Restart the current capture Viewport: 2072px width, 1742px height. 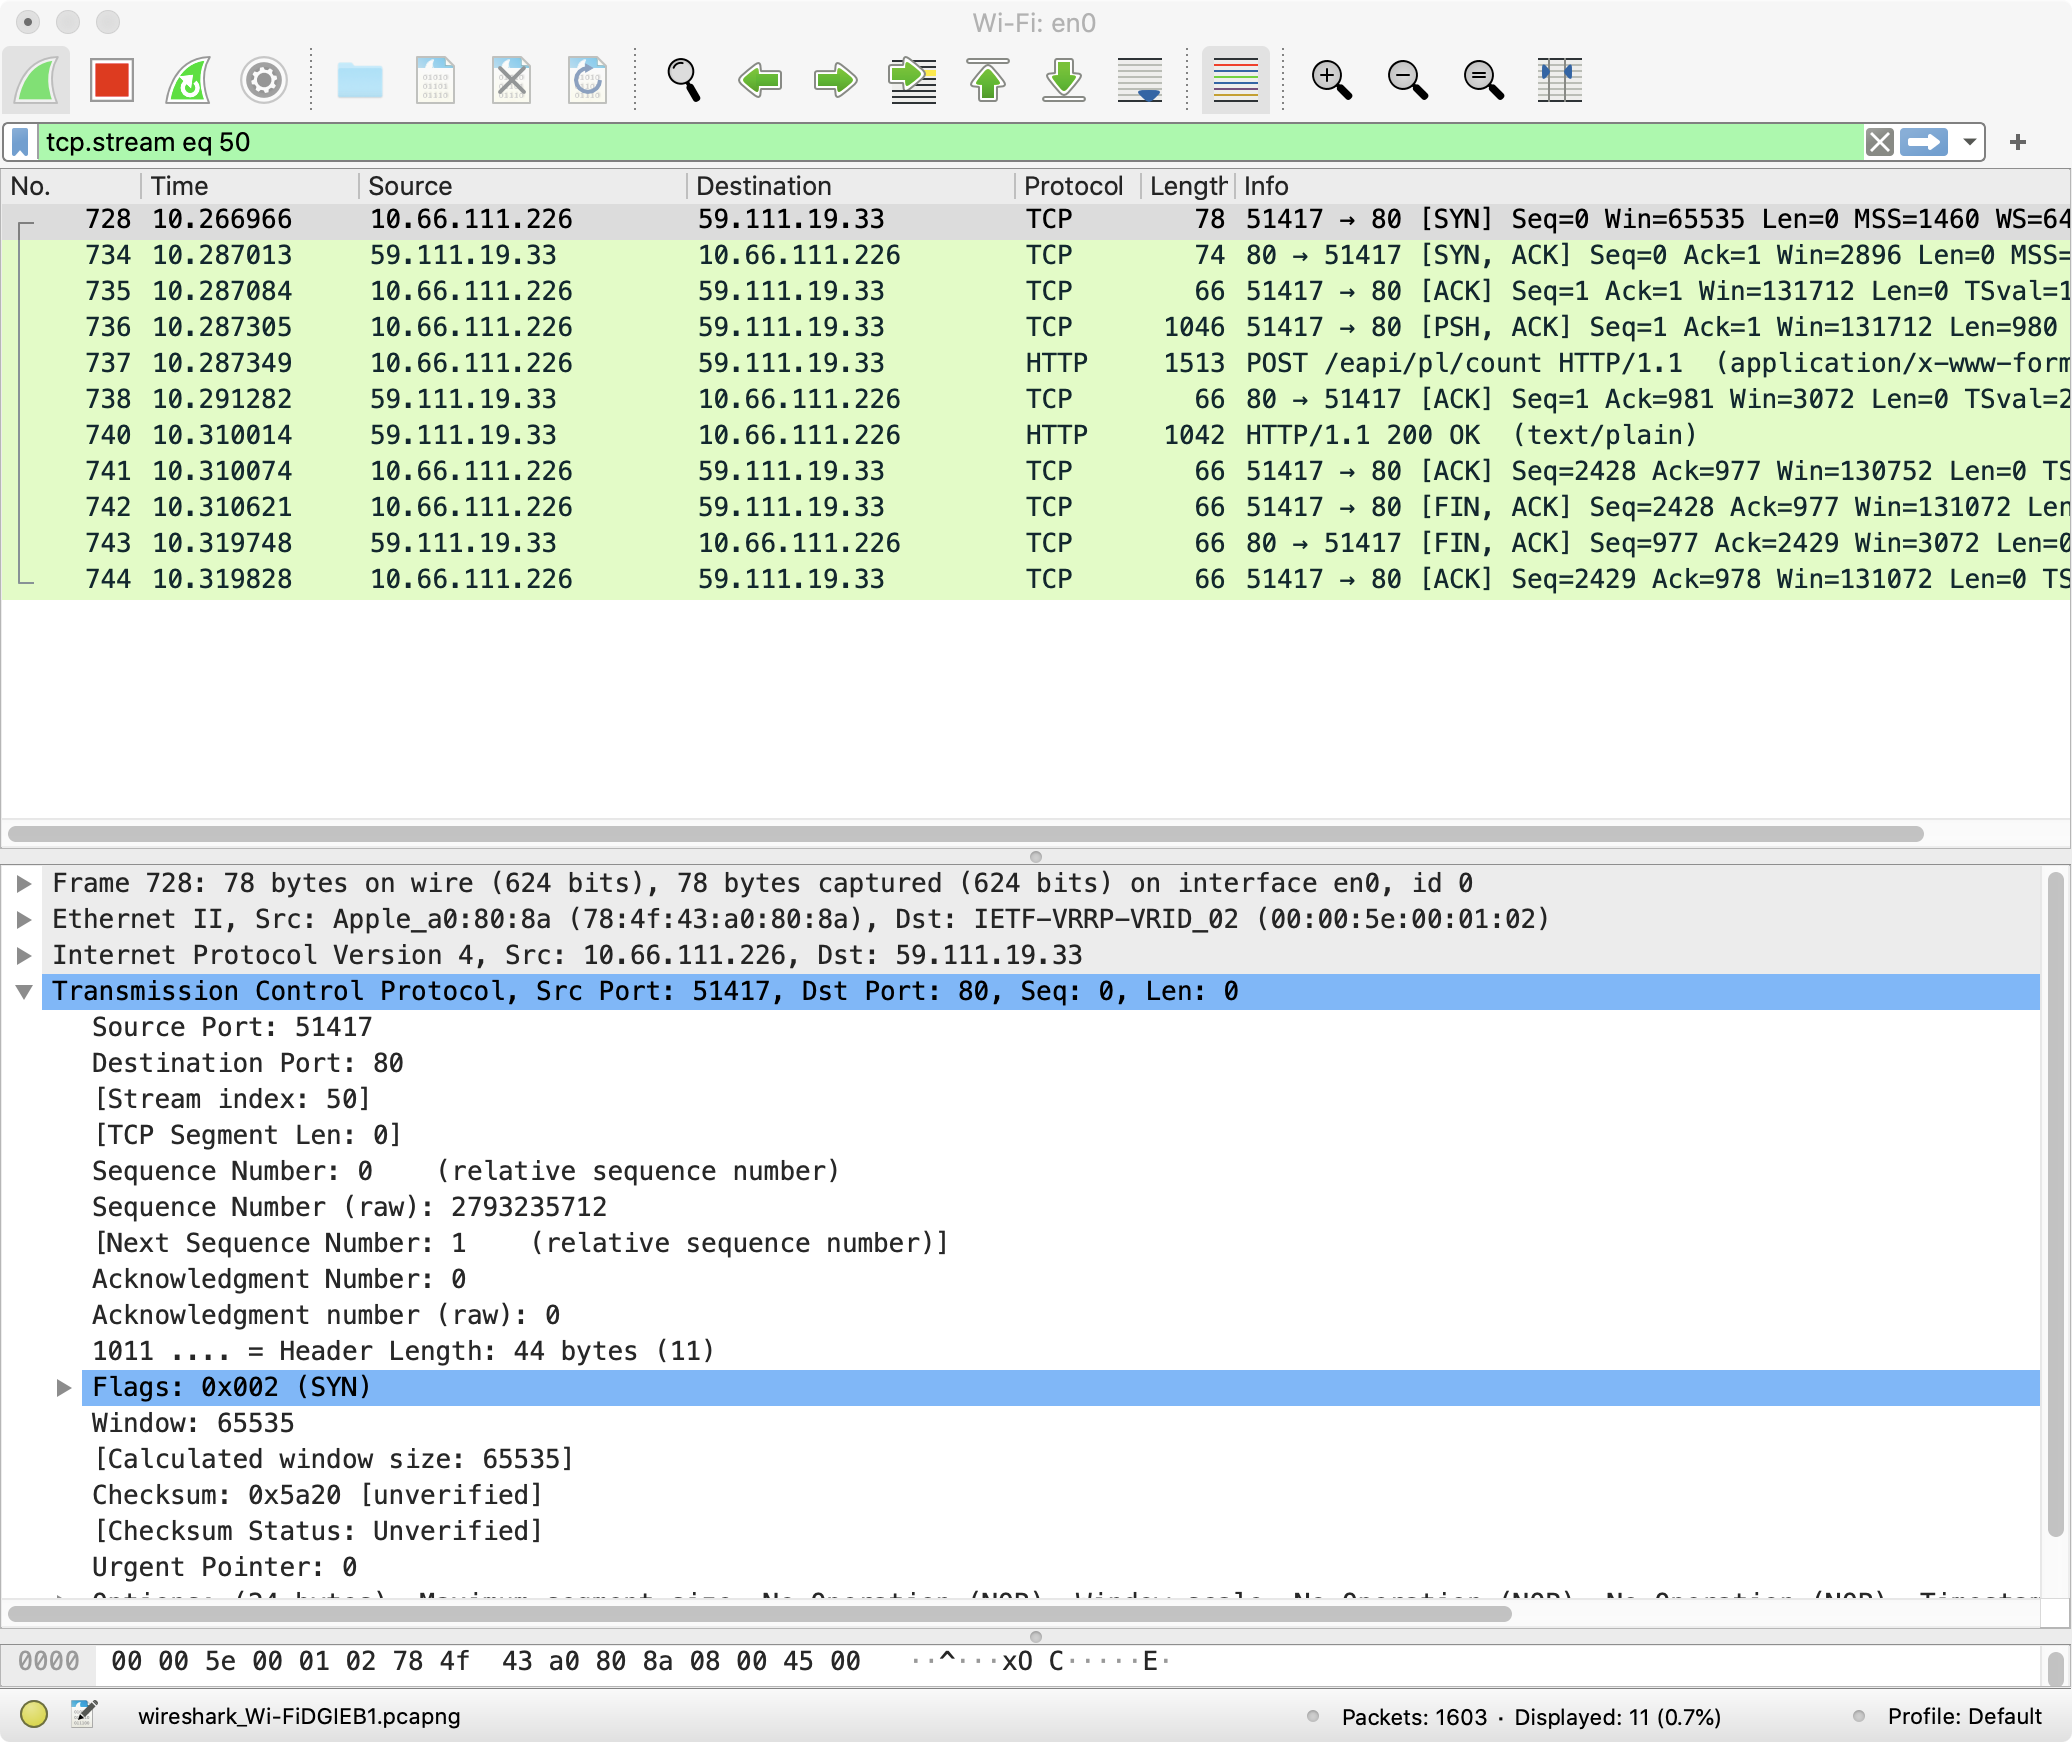pyautogui.click(x=188, y=80)
